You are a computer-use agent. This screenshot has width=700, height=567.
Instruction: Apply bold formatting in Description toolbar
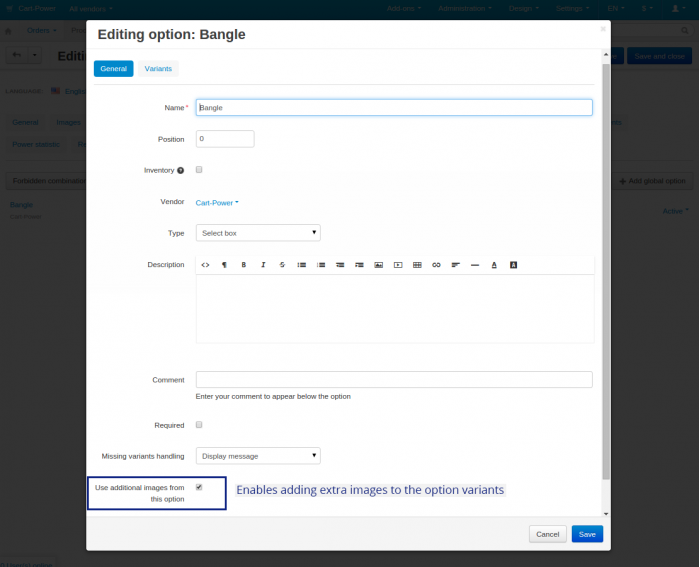pyautogui.click(x=244, y=265)
